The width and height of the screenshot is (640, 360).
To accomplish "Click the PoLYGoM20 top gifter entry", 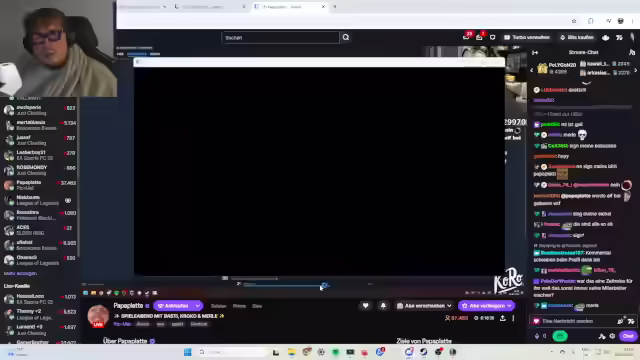I will [557, 68].
